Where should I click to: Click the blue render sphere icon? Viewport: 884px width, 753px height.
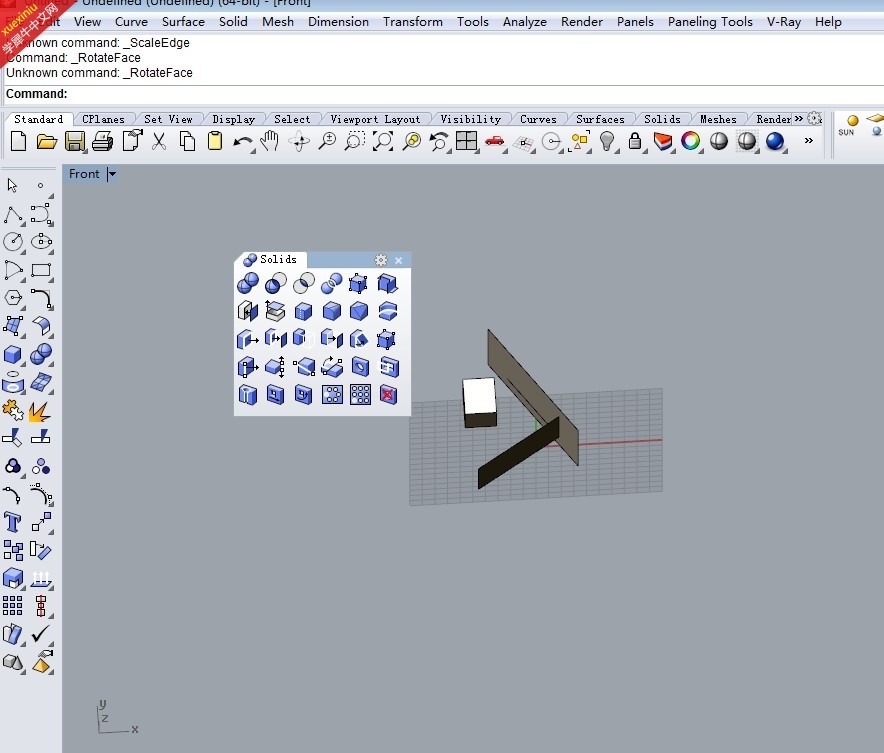[775, 141]
